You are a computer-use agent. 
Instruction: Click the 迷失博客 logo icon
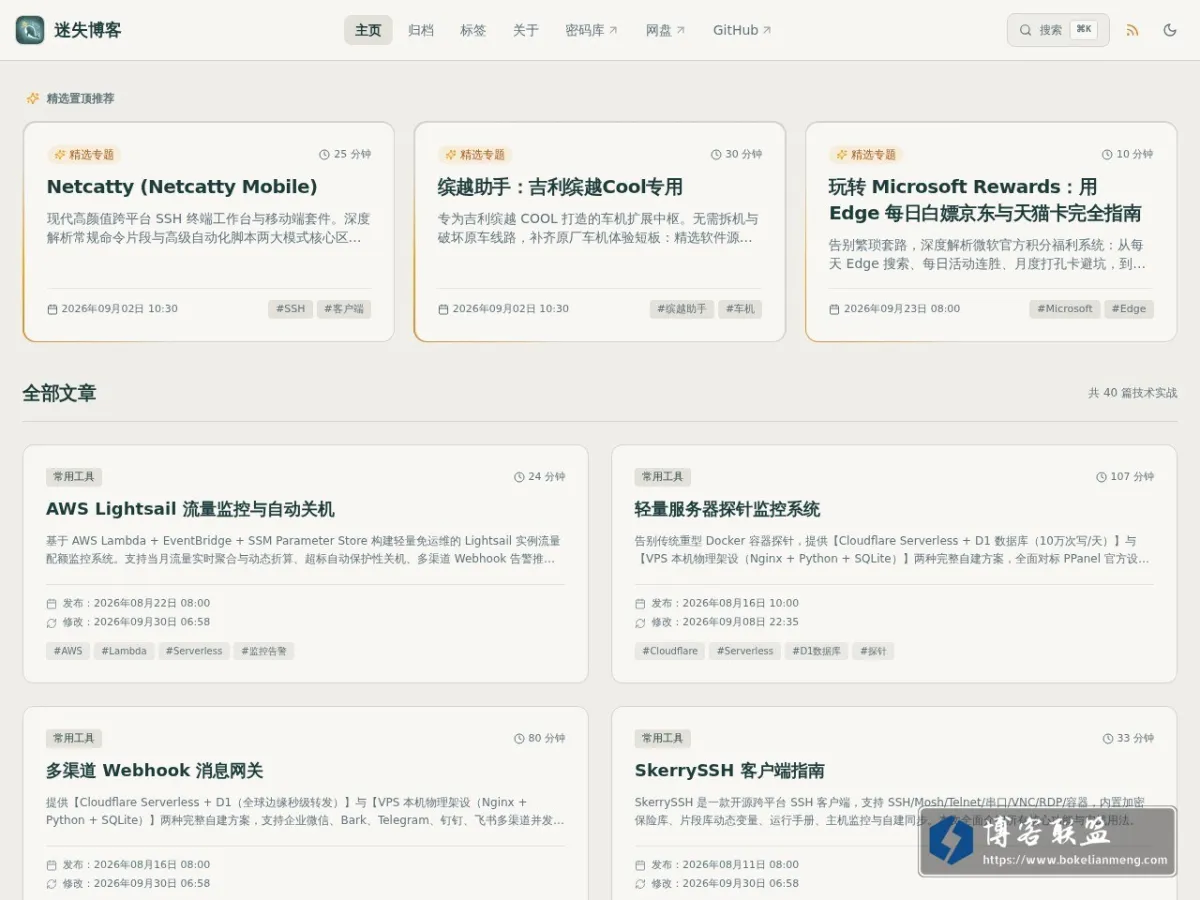click(30, 30)
